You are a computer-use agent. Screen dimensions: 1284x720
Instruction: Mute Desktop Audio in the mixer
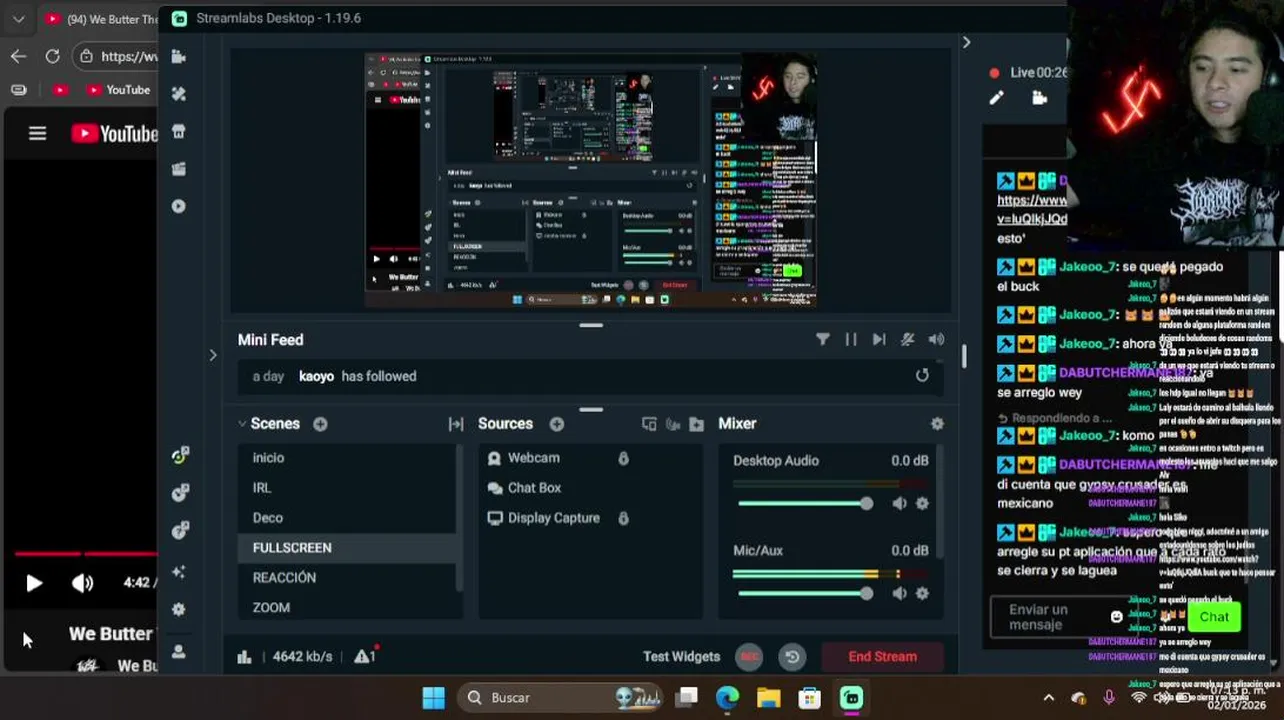pyautogui.click(x=899, y=503)
